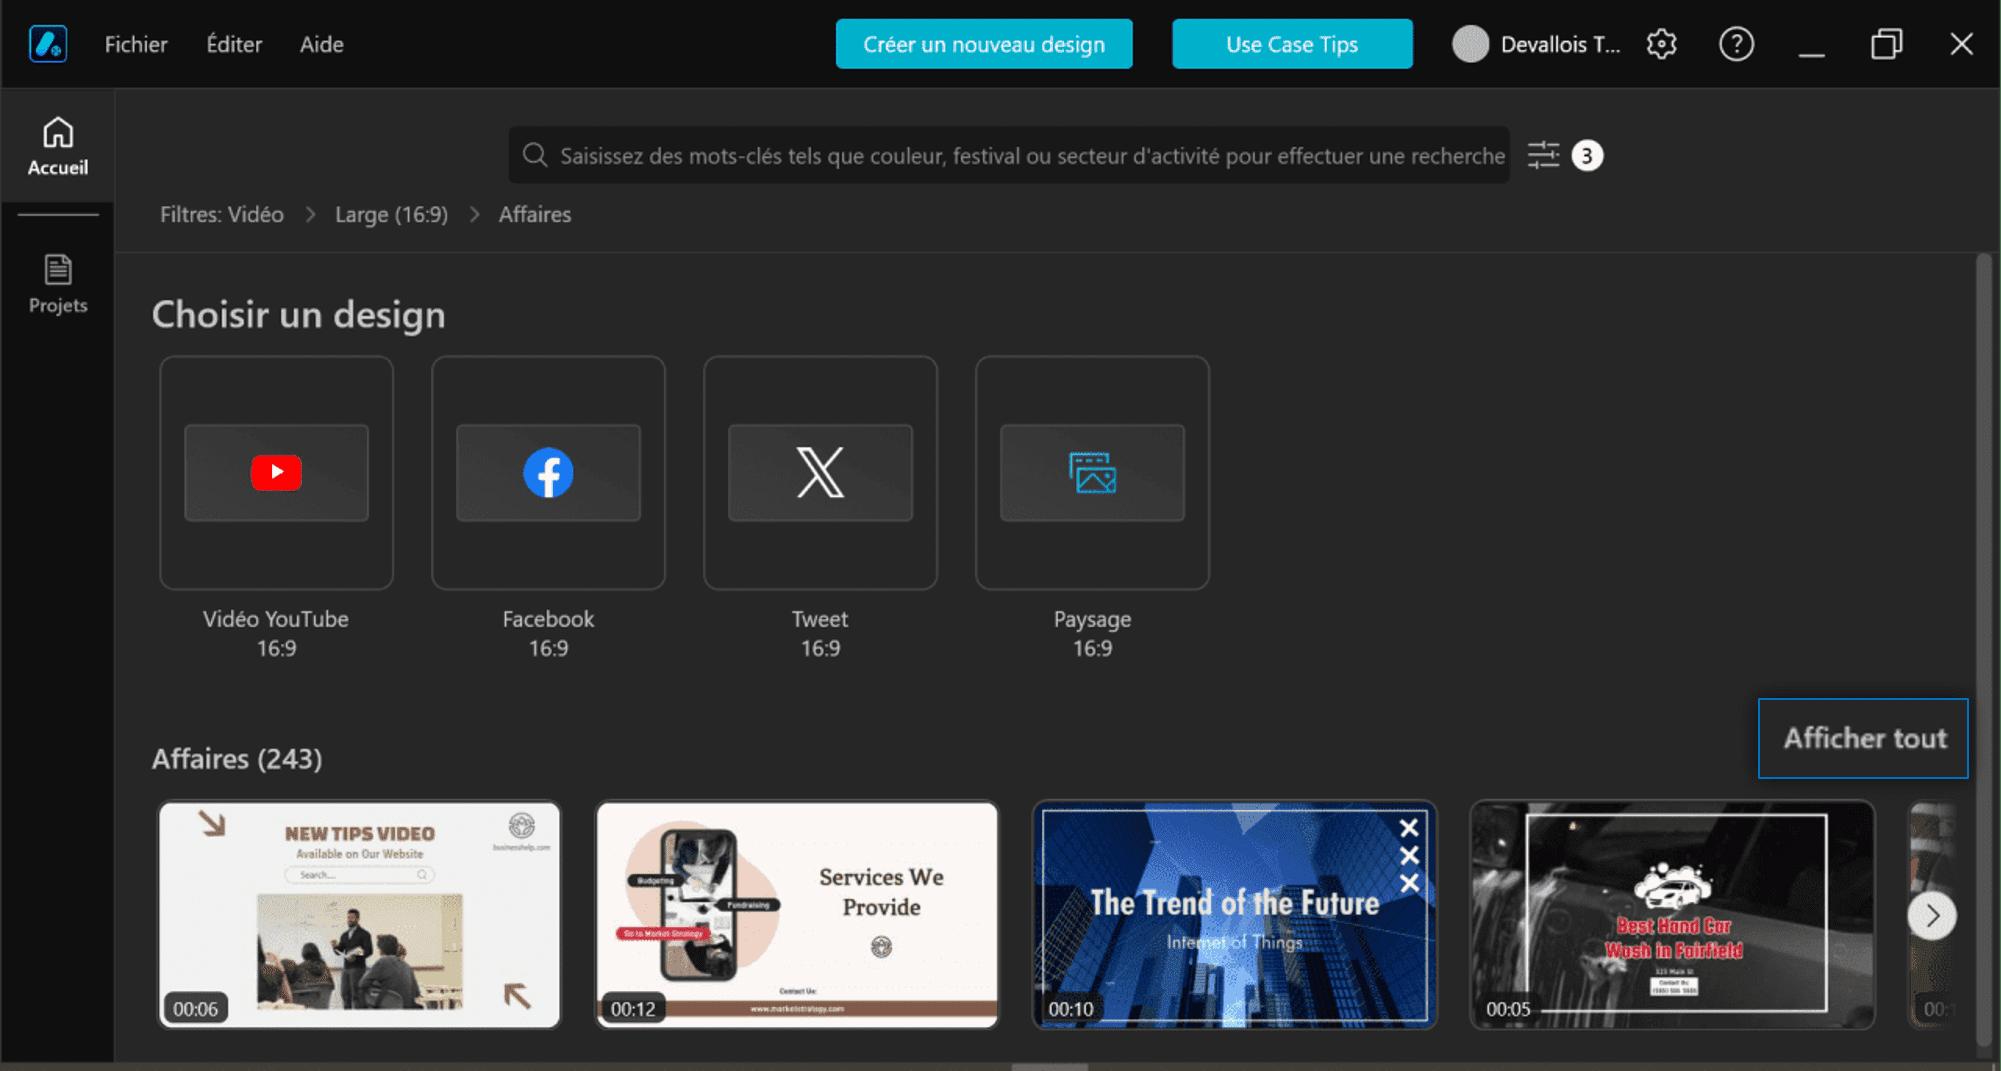Click the 00:12 duration badge
Viewport: 2001px width, 1071px height.
click(633, 1008)
